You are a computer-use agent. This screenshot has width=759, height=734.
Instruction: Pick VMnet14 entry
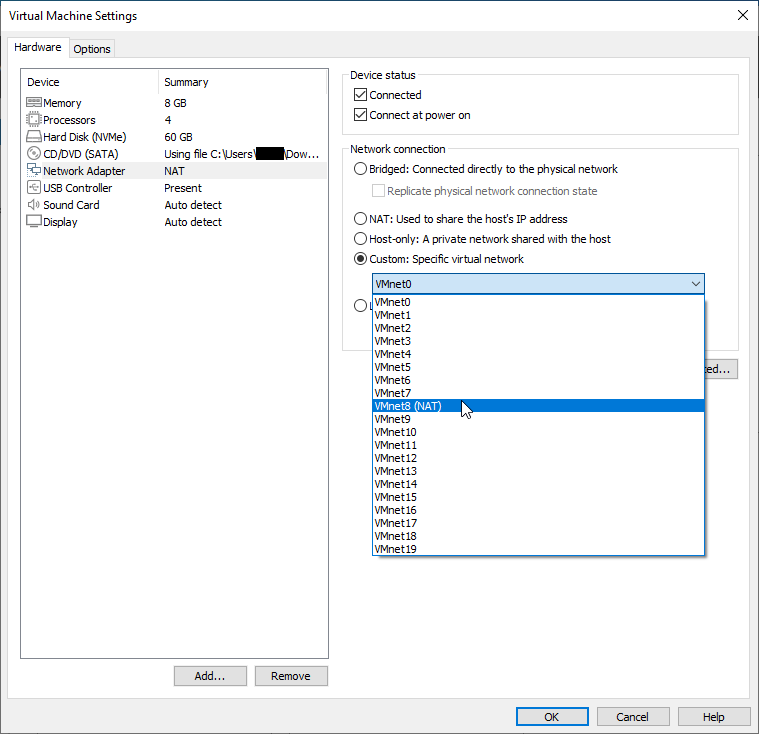tap(538, 484)
